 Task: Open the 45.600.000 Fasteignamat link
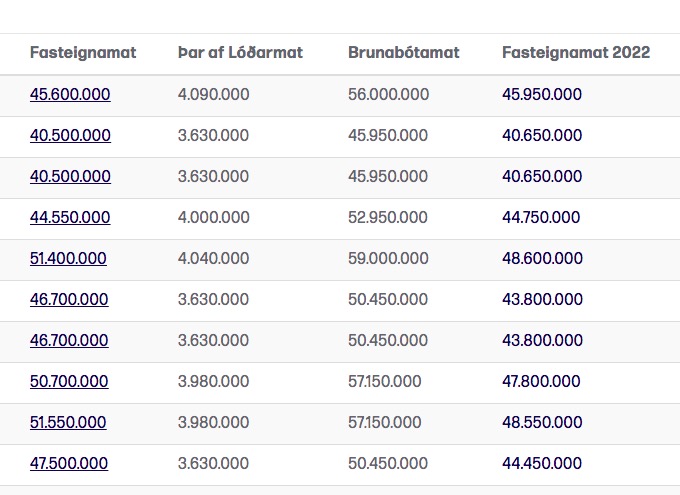coord(70,94)
